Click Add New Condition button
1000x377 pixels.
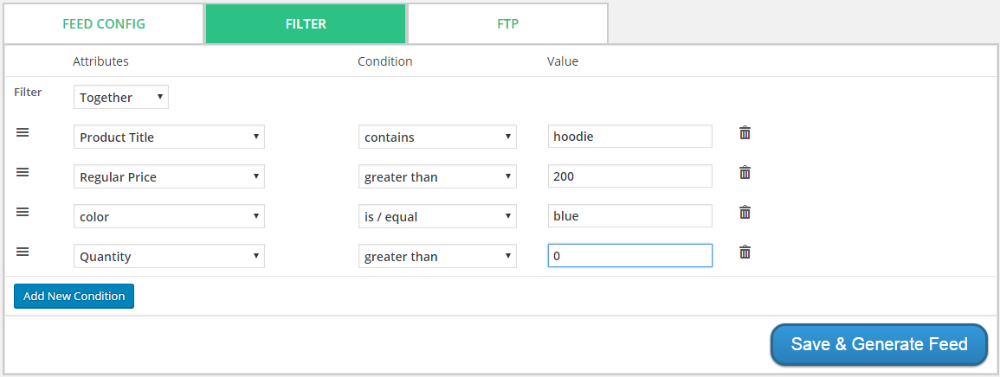point(74,296)
